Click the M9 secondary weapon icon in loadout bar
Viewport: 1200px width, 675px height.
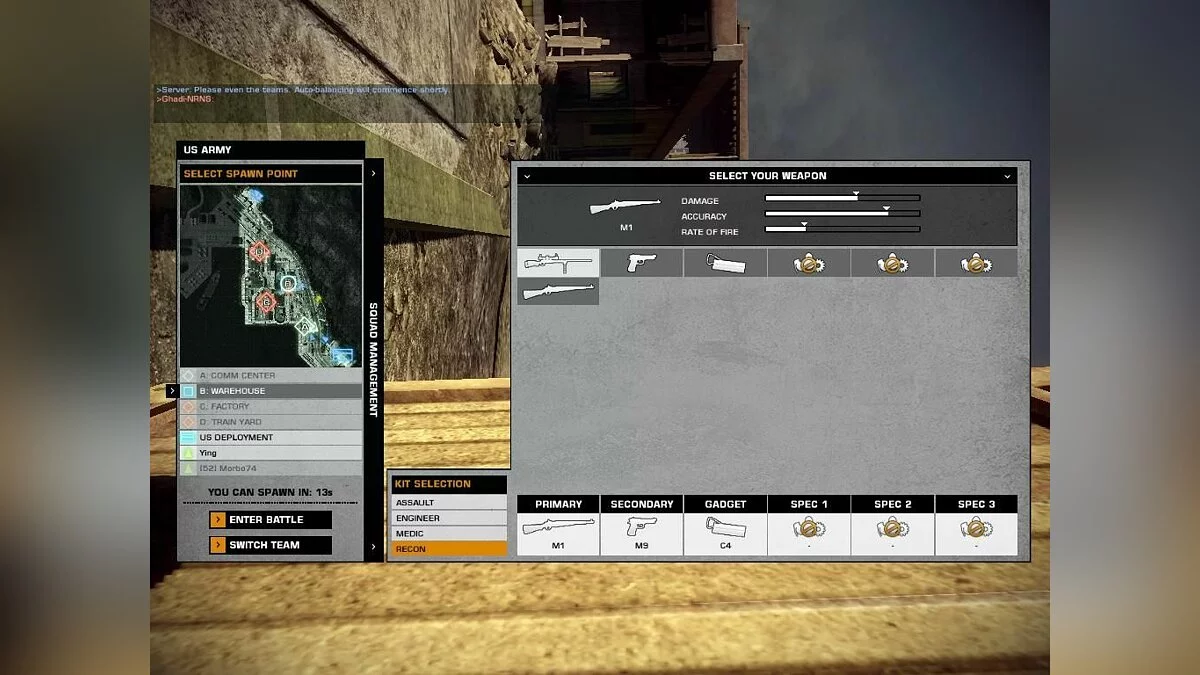(x=641, y=528)
